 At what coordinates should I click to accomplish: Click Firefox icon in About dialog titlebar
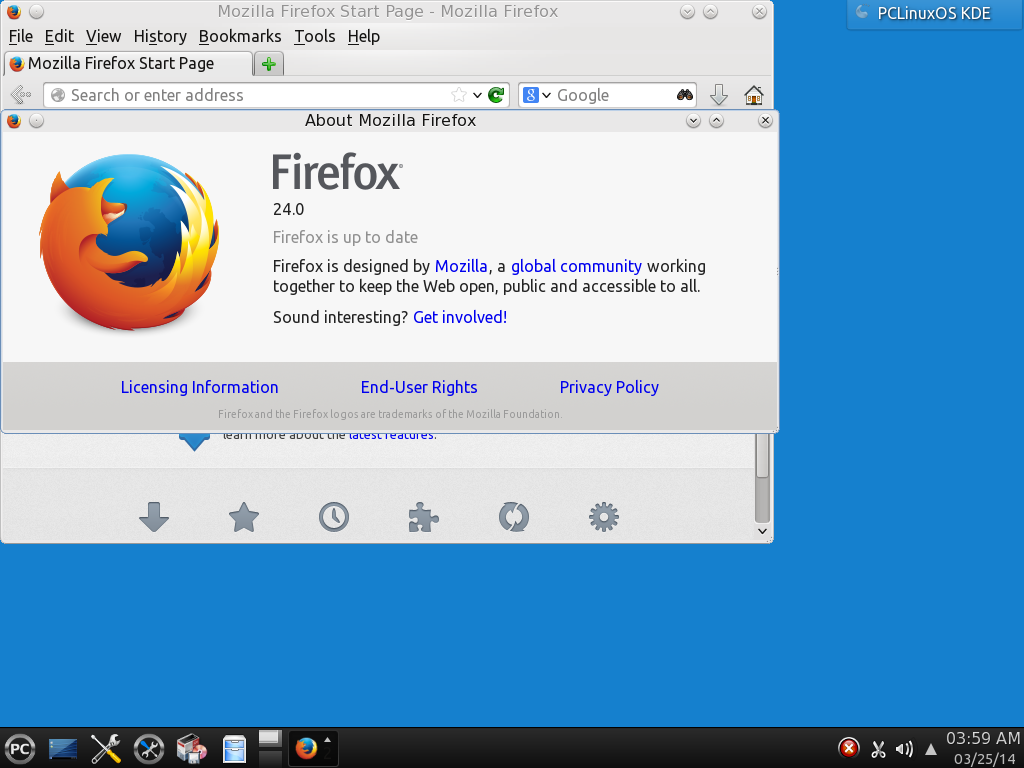14,121
